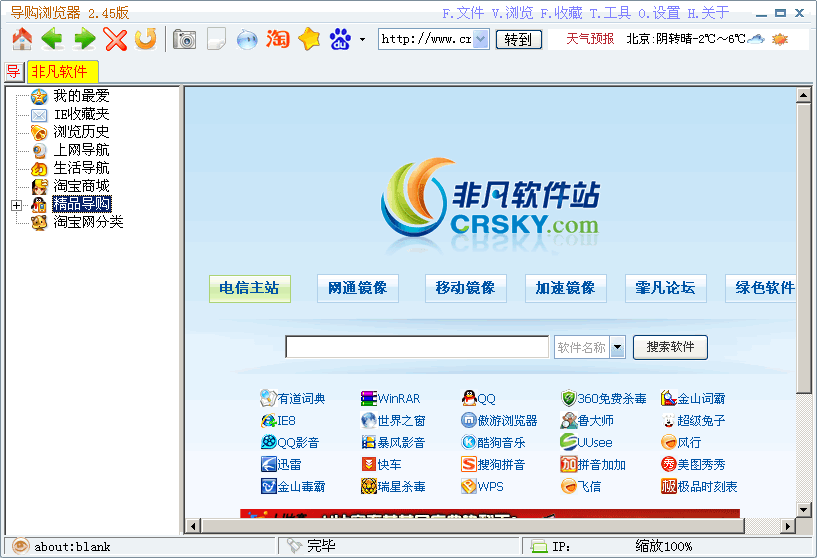The image size is (817, 558).
Task: Select 淘宝网分类 tree item
Action: coord(88,222)
